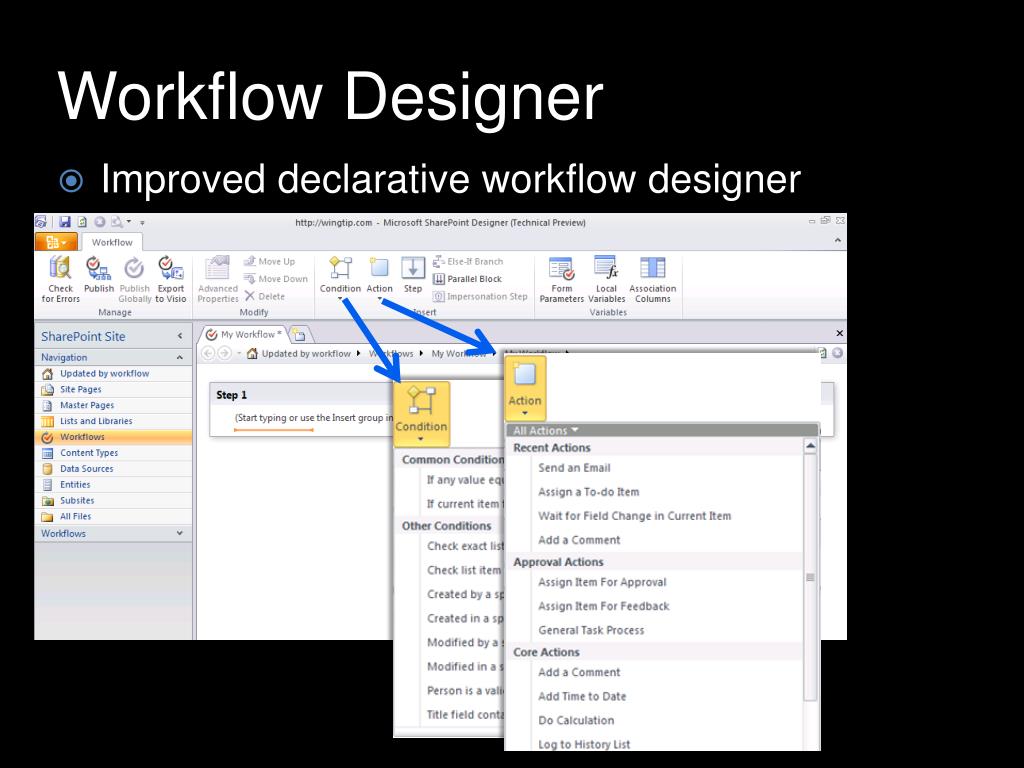Screen dimensions: 1024x768
Task: Click Step 1 header in designer
Action: point(232,395)
